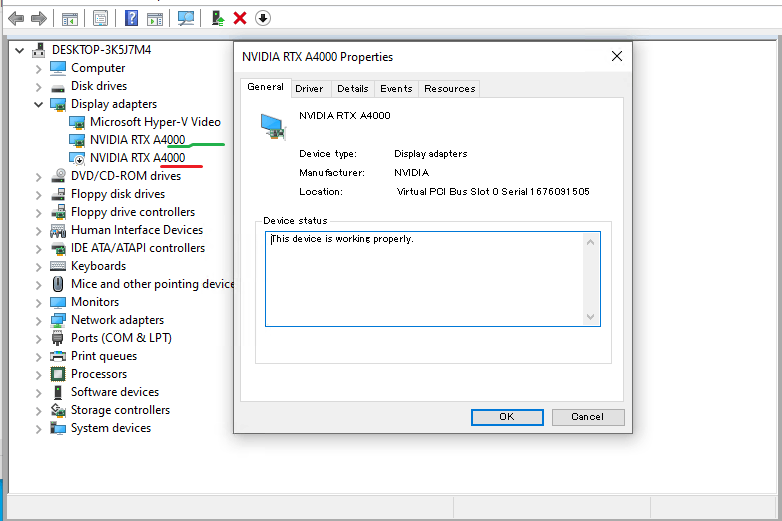Click the Cancel button
782x521 pixels.
click(587, 417)
